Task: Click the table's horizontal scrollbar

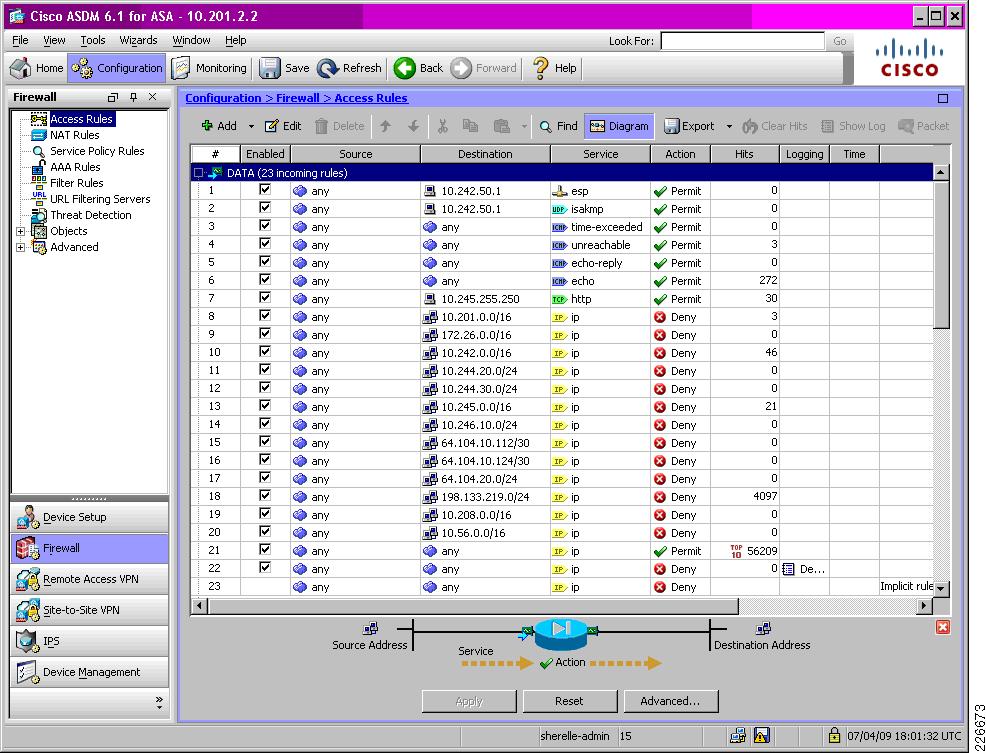Action: (473, 606)
